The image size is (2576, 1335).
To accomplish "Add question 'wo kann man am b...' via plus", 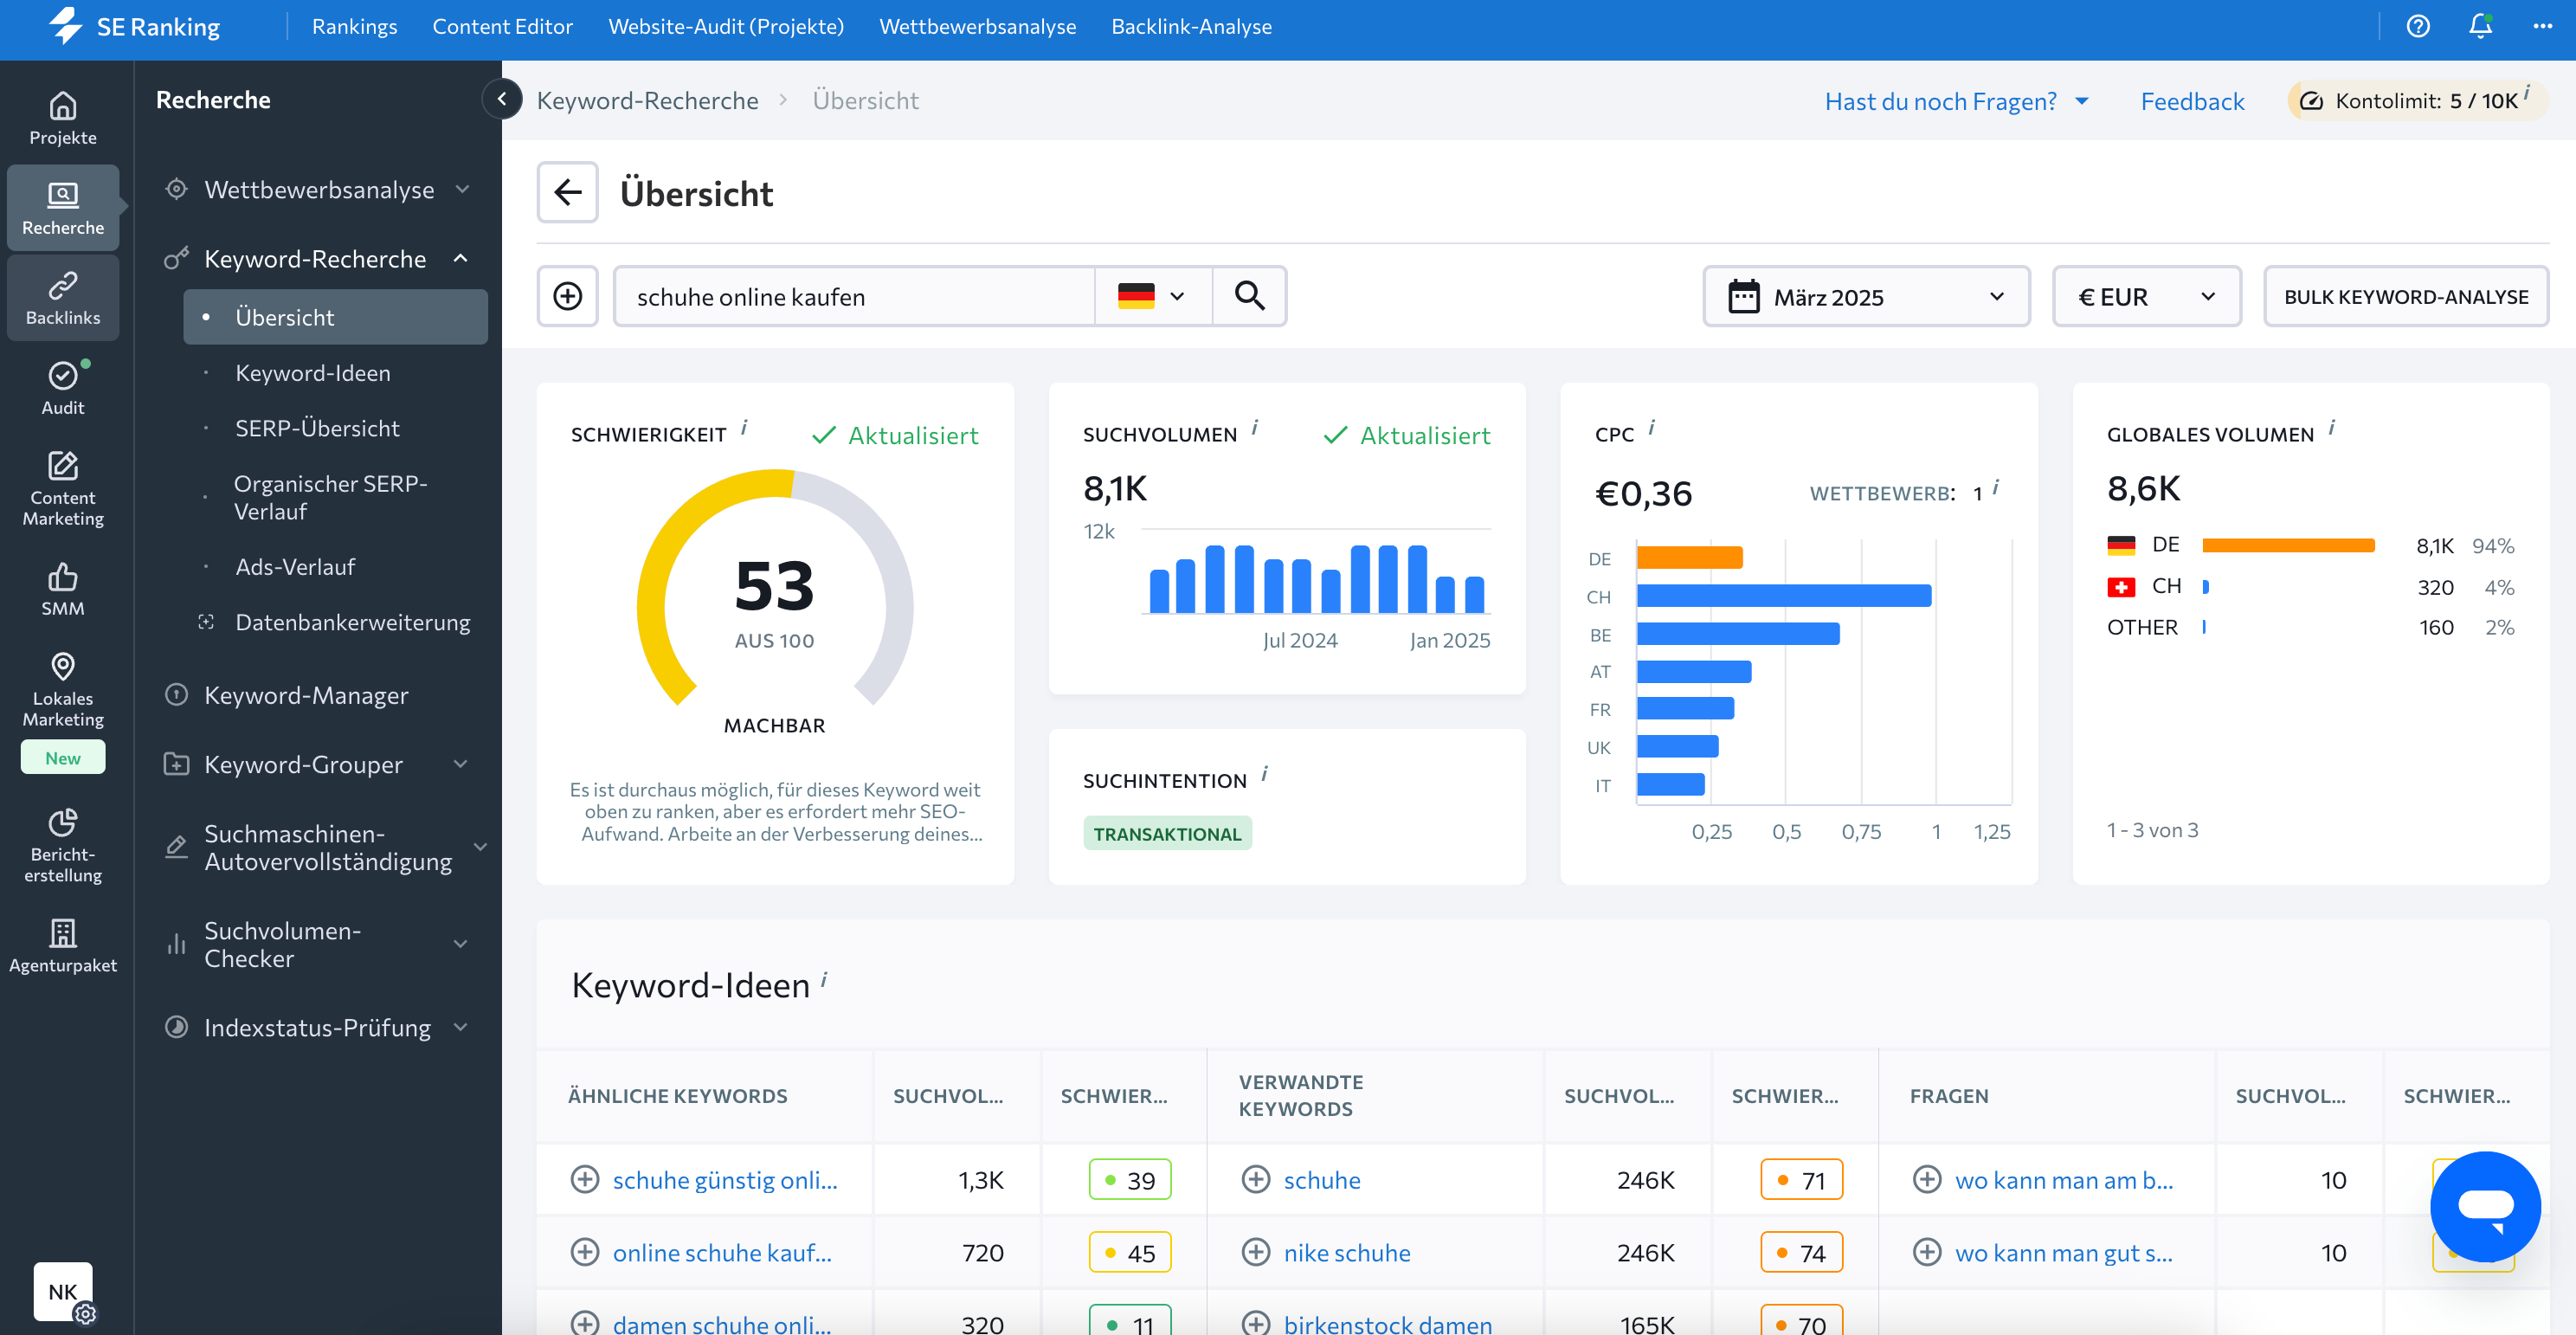I will point(1926,1180).
